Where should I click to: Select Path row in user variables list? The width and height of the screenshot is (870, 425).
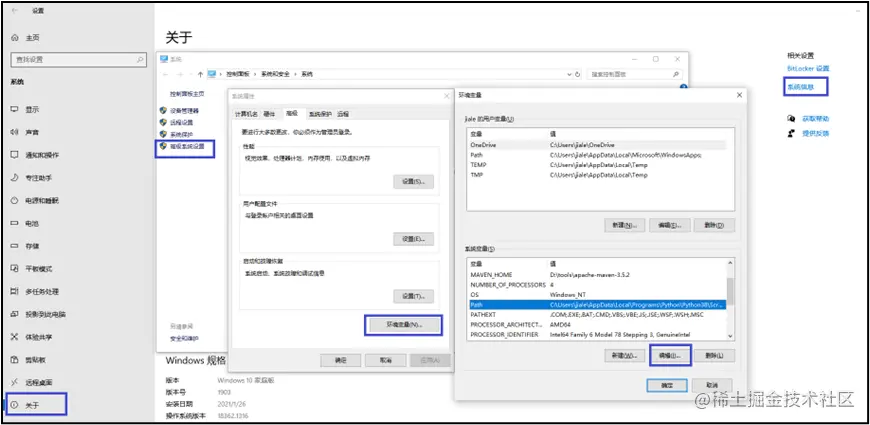point(597,155)
